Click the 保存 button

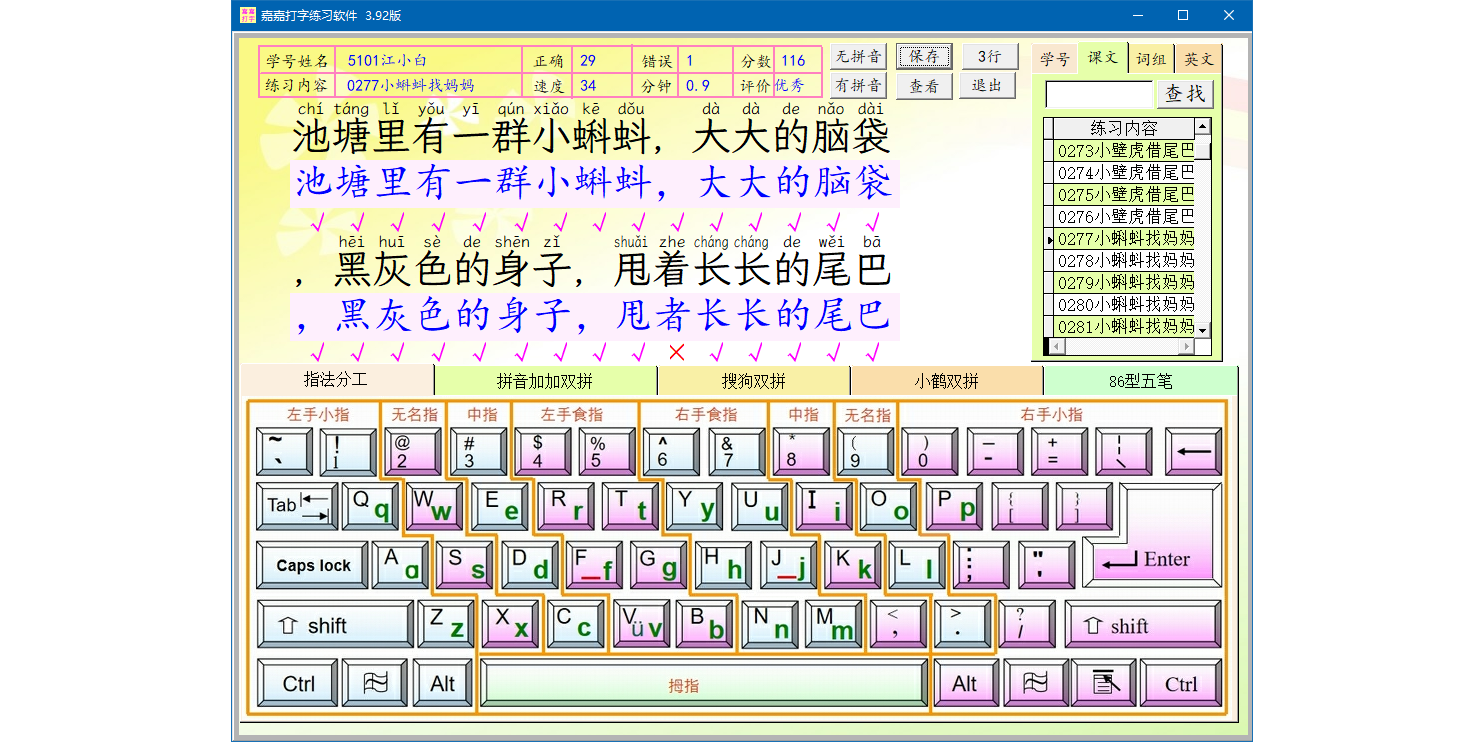click(924, 57)
